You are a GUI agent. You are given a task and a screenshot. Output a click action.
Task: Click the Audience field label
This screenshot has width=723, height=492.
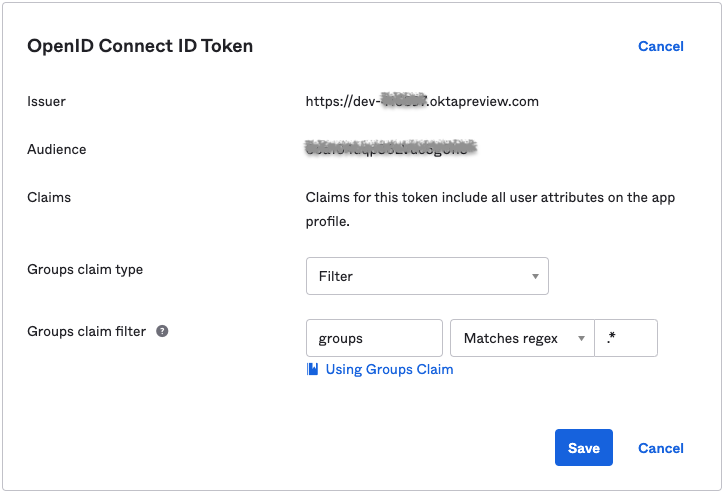(x=57, y=149)
